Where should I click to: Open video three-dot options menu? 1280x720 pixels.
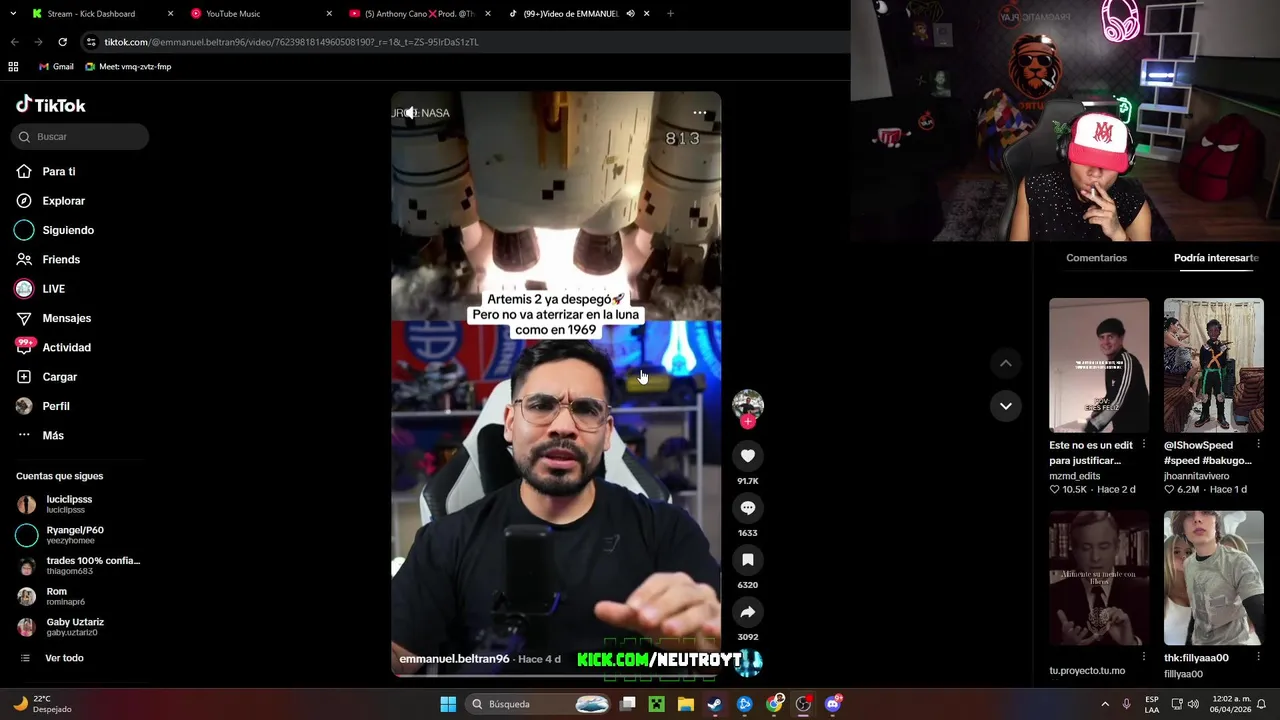tap(700, 113)
